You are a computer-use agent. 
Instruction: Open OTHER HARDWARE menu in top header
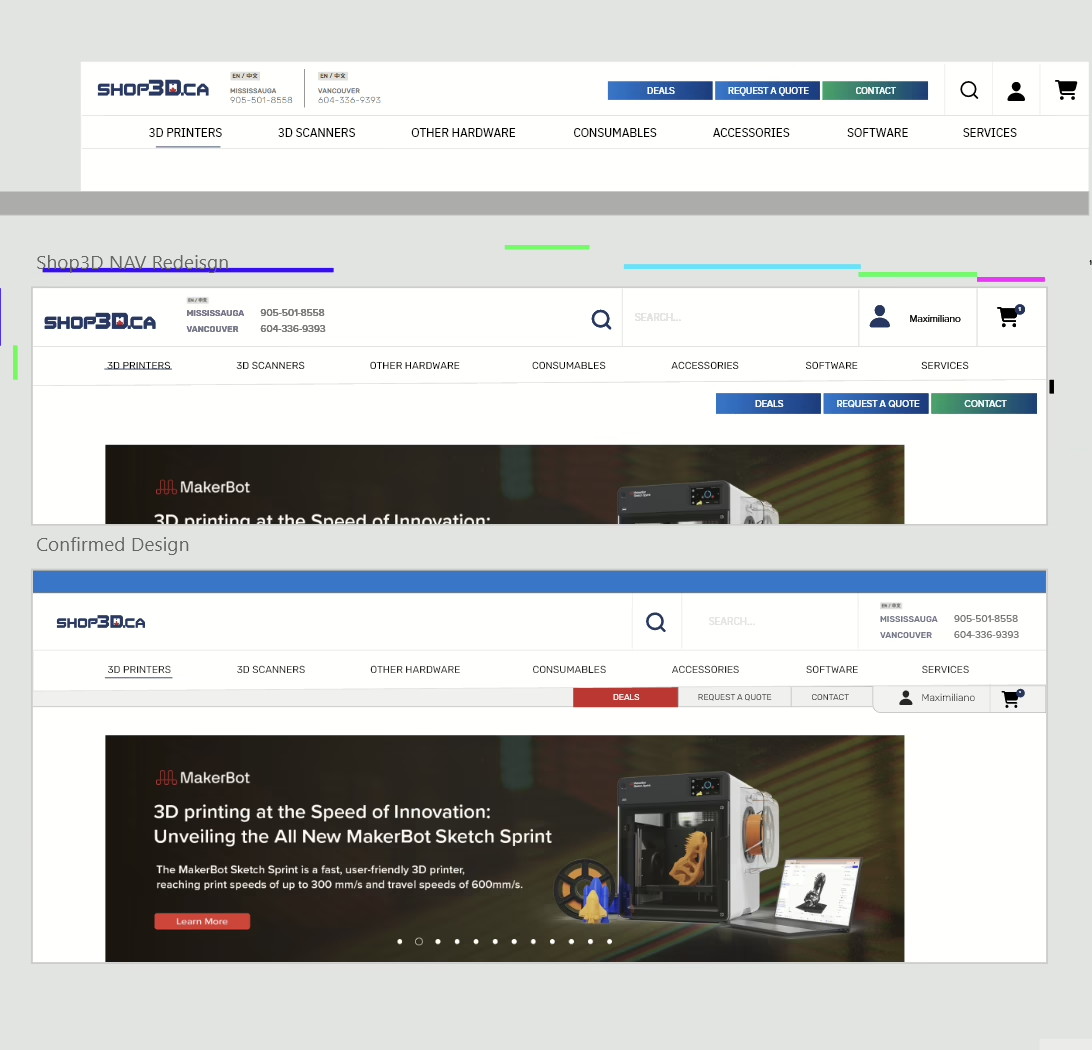tap(463, 132)
